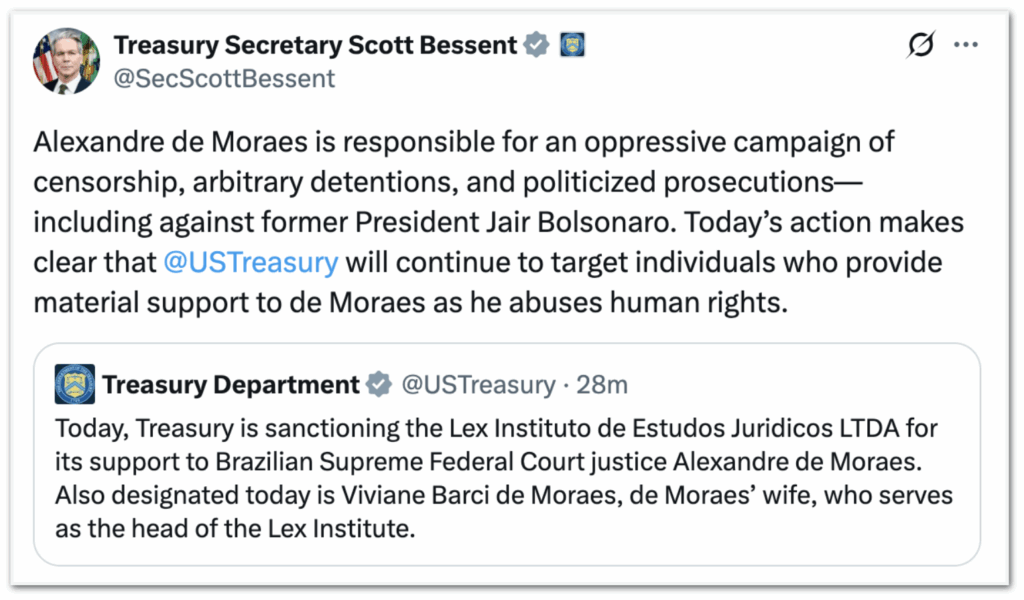Viewport: 1024px width, 600px height.
Task: Open the @SecScottBessent handle
Action: pos(224,78)
